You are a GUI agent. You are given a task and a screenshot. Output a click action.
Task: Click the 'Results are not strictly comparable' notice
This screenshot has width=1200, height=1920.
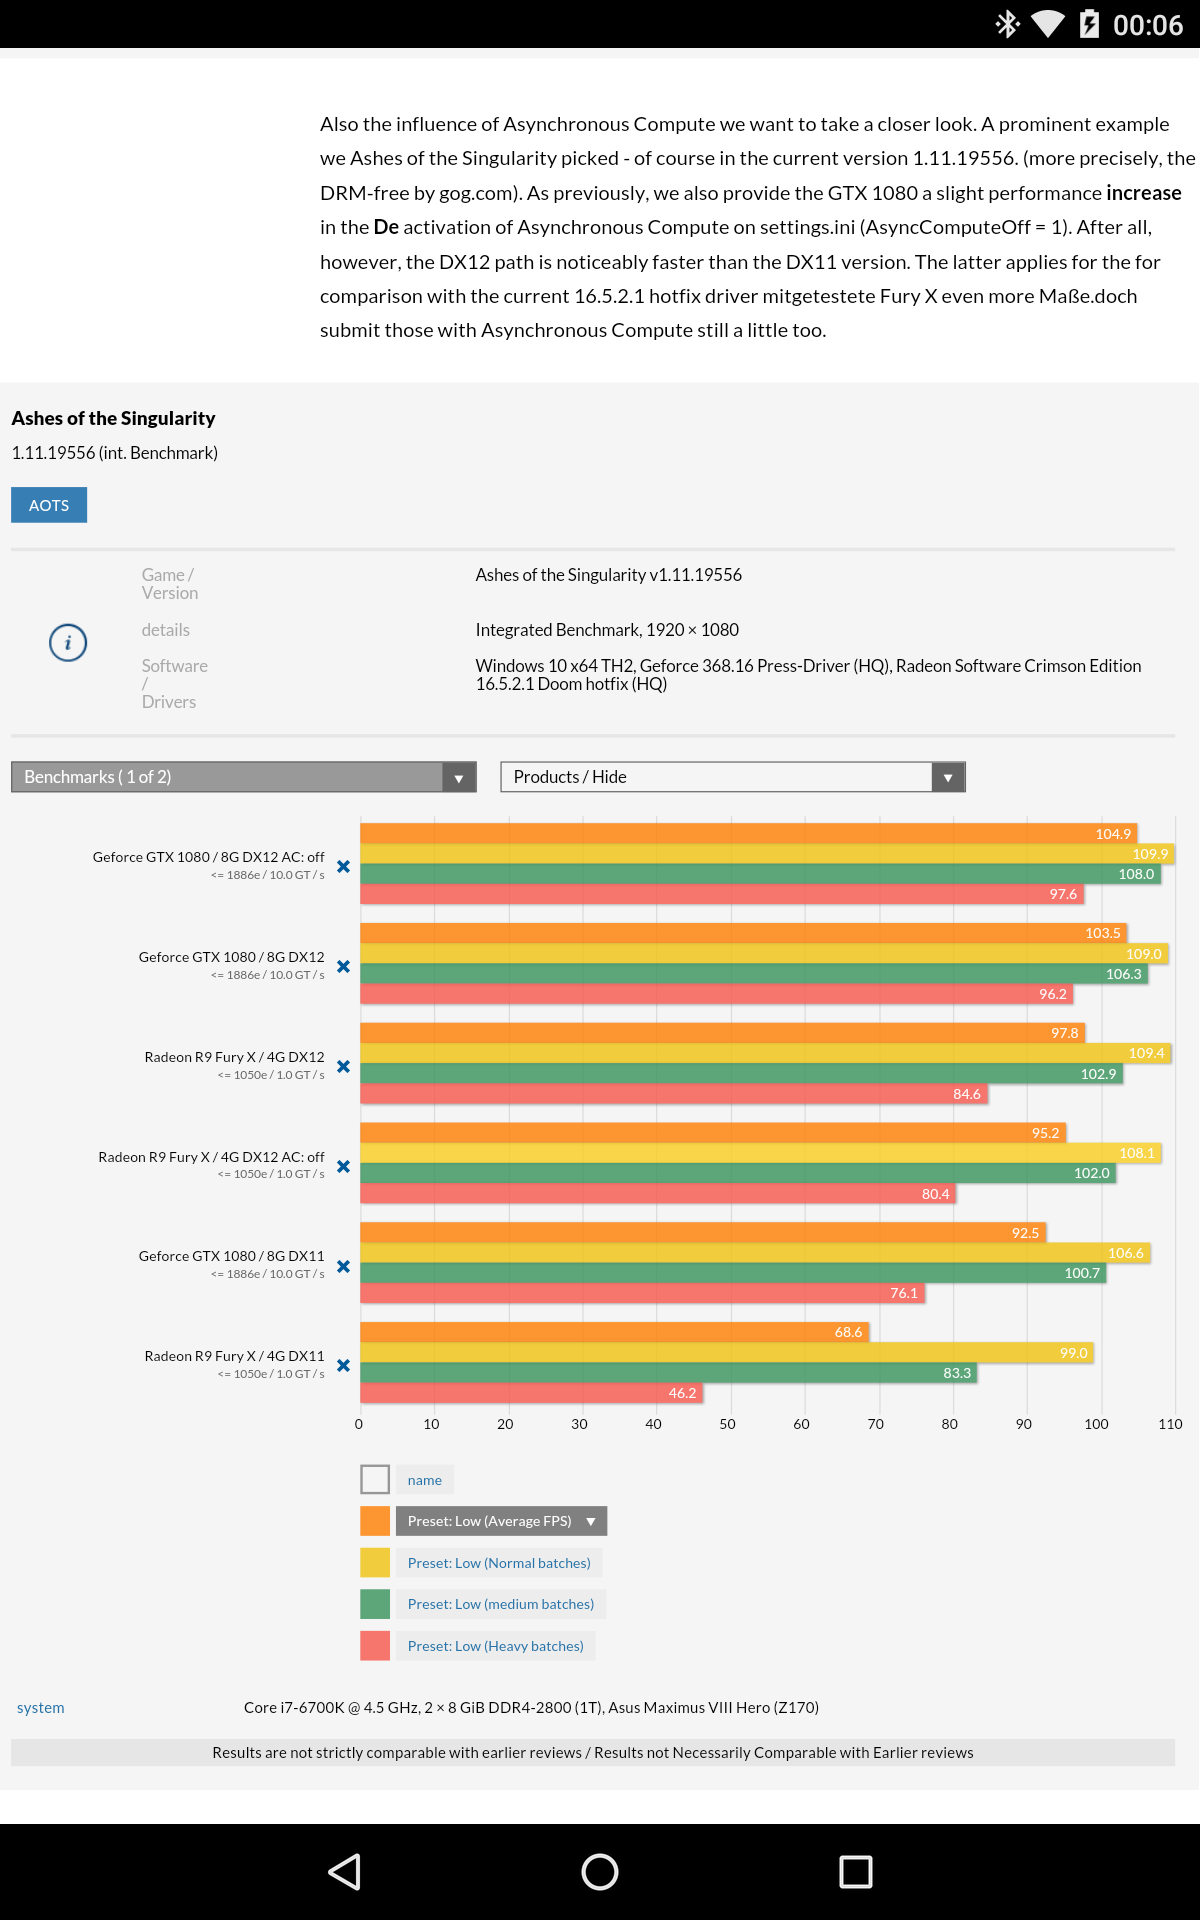click(x=593, y=1753)
